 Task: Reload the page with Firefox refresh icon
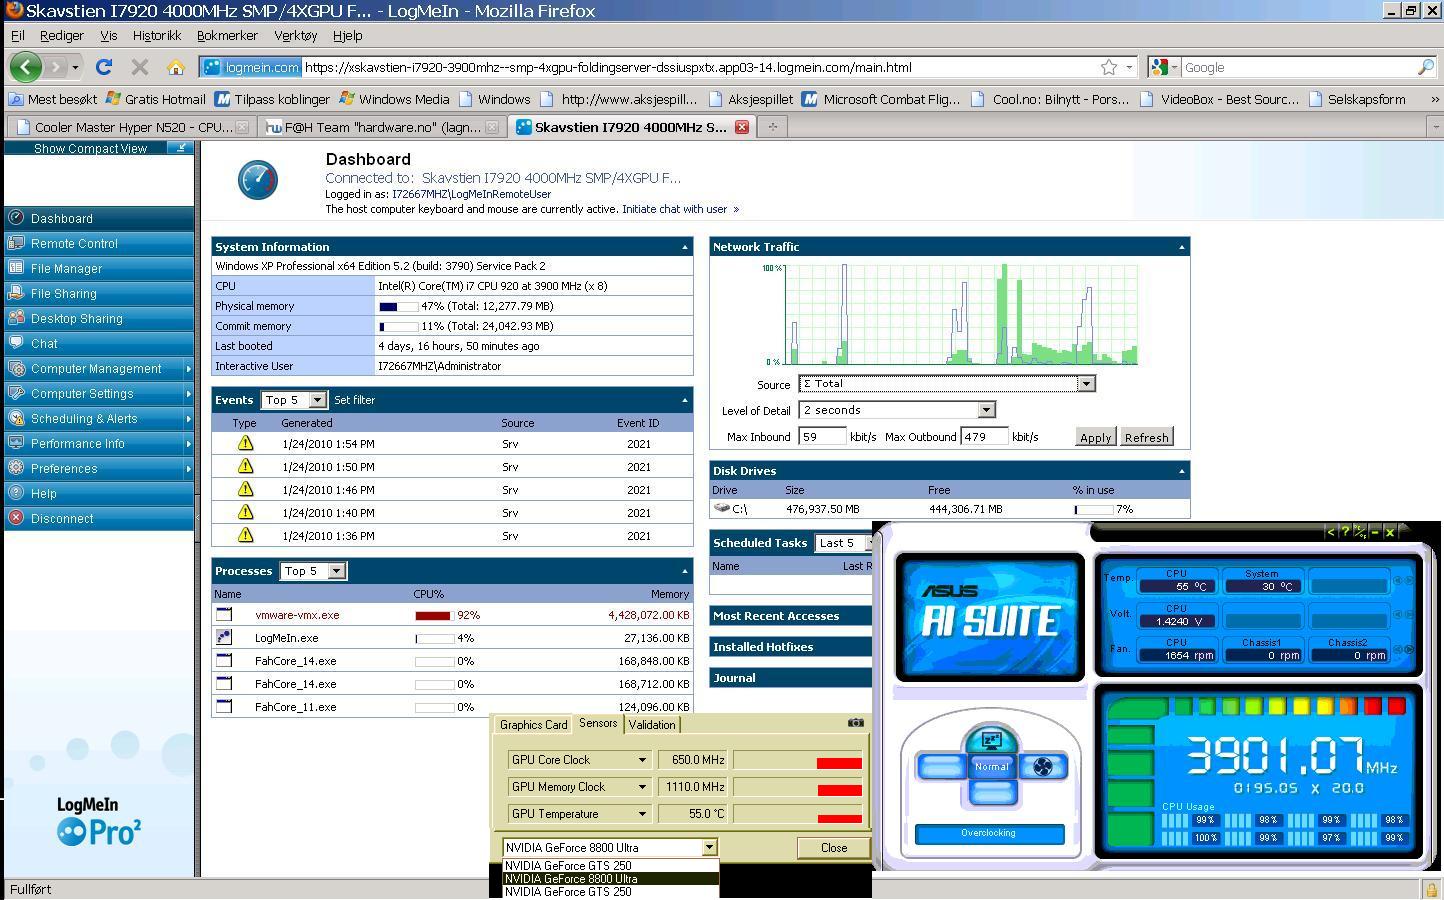103,67
